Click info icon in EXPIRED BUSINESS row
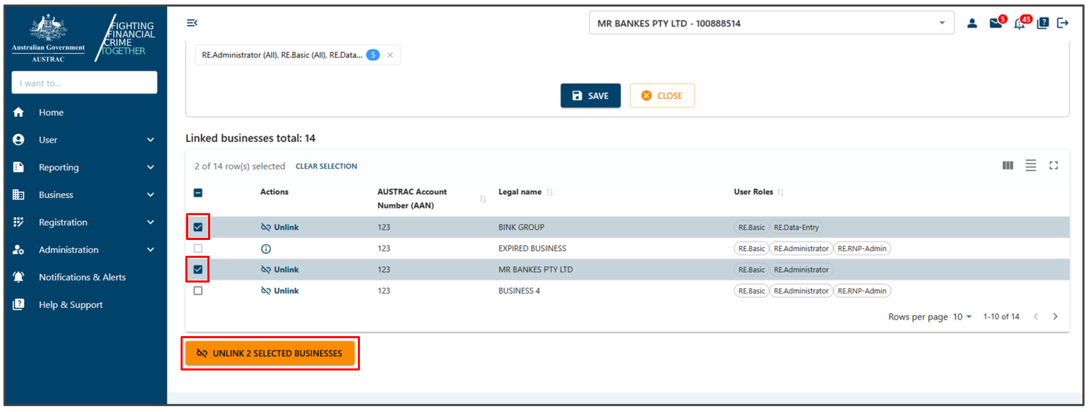 click(266, 249)
